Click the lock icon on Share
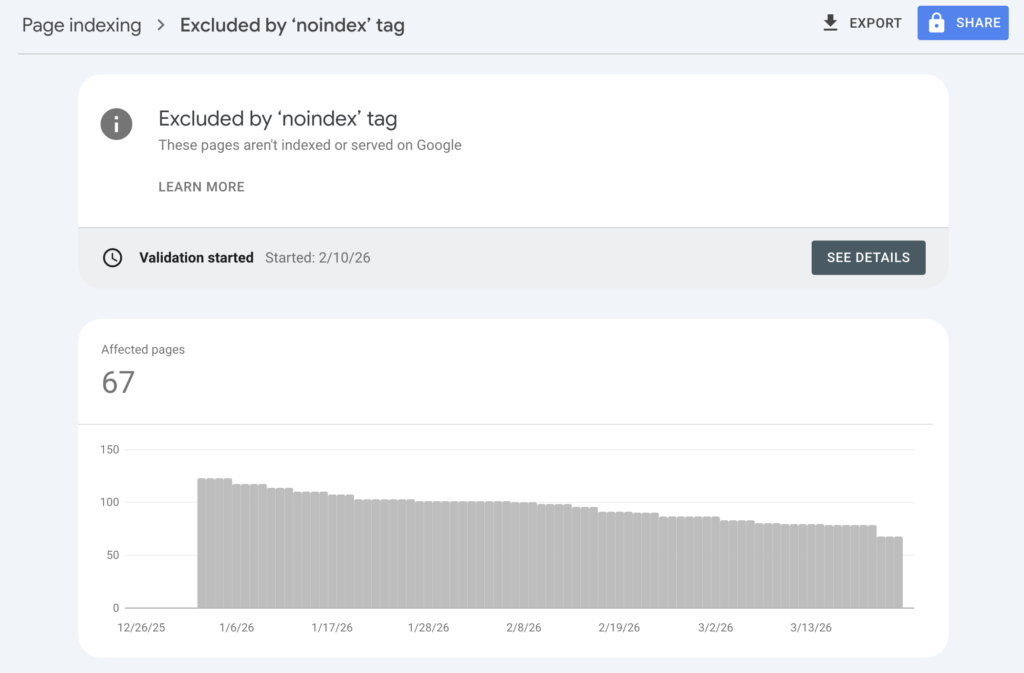 (x=936, y=23)
